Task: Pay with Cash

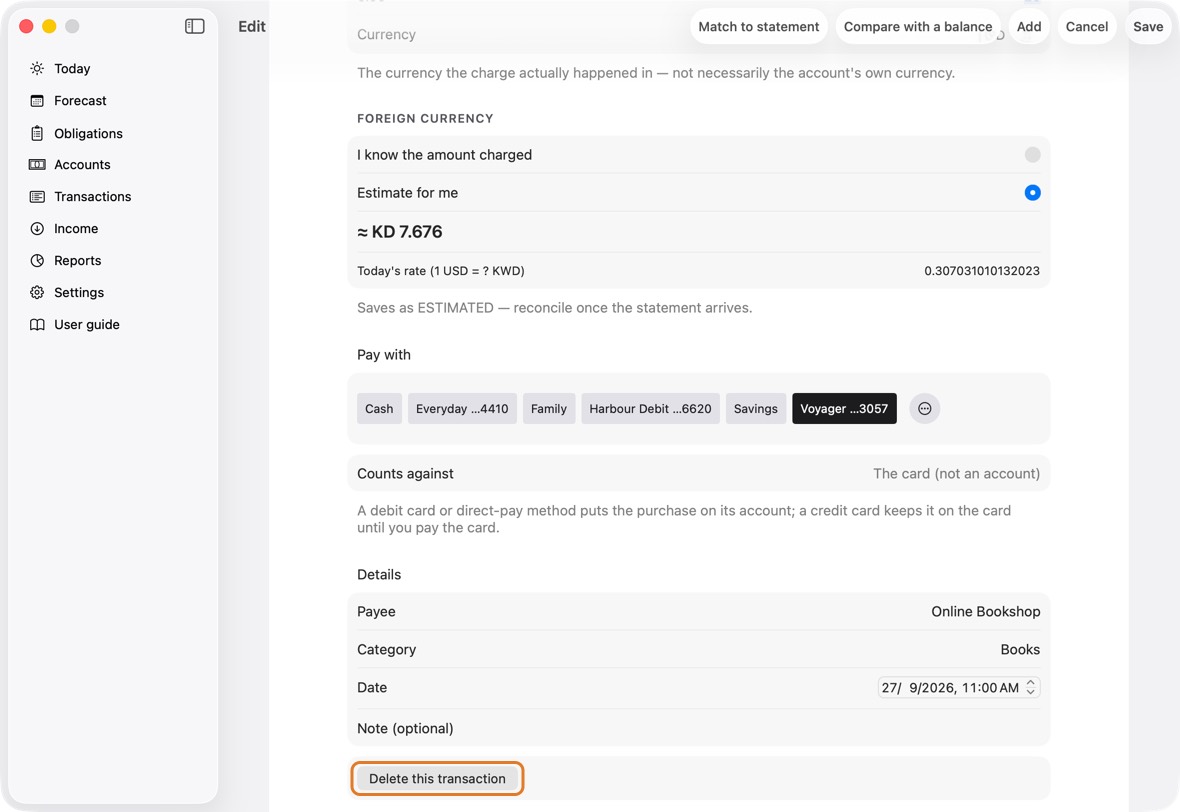Action: tap(379, 409)
